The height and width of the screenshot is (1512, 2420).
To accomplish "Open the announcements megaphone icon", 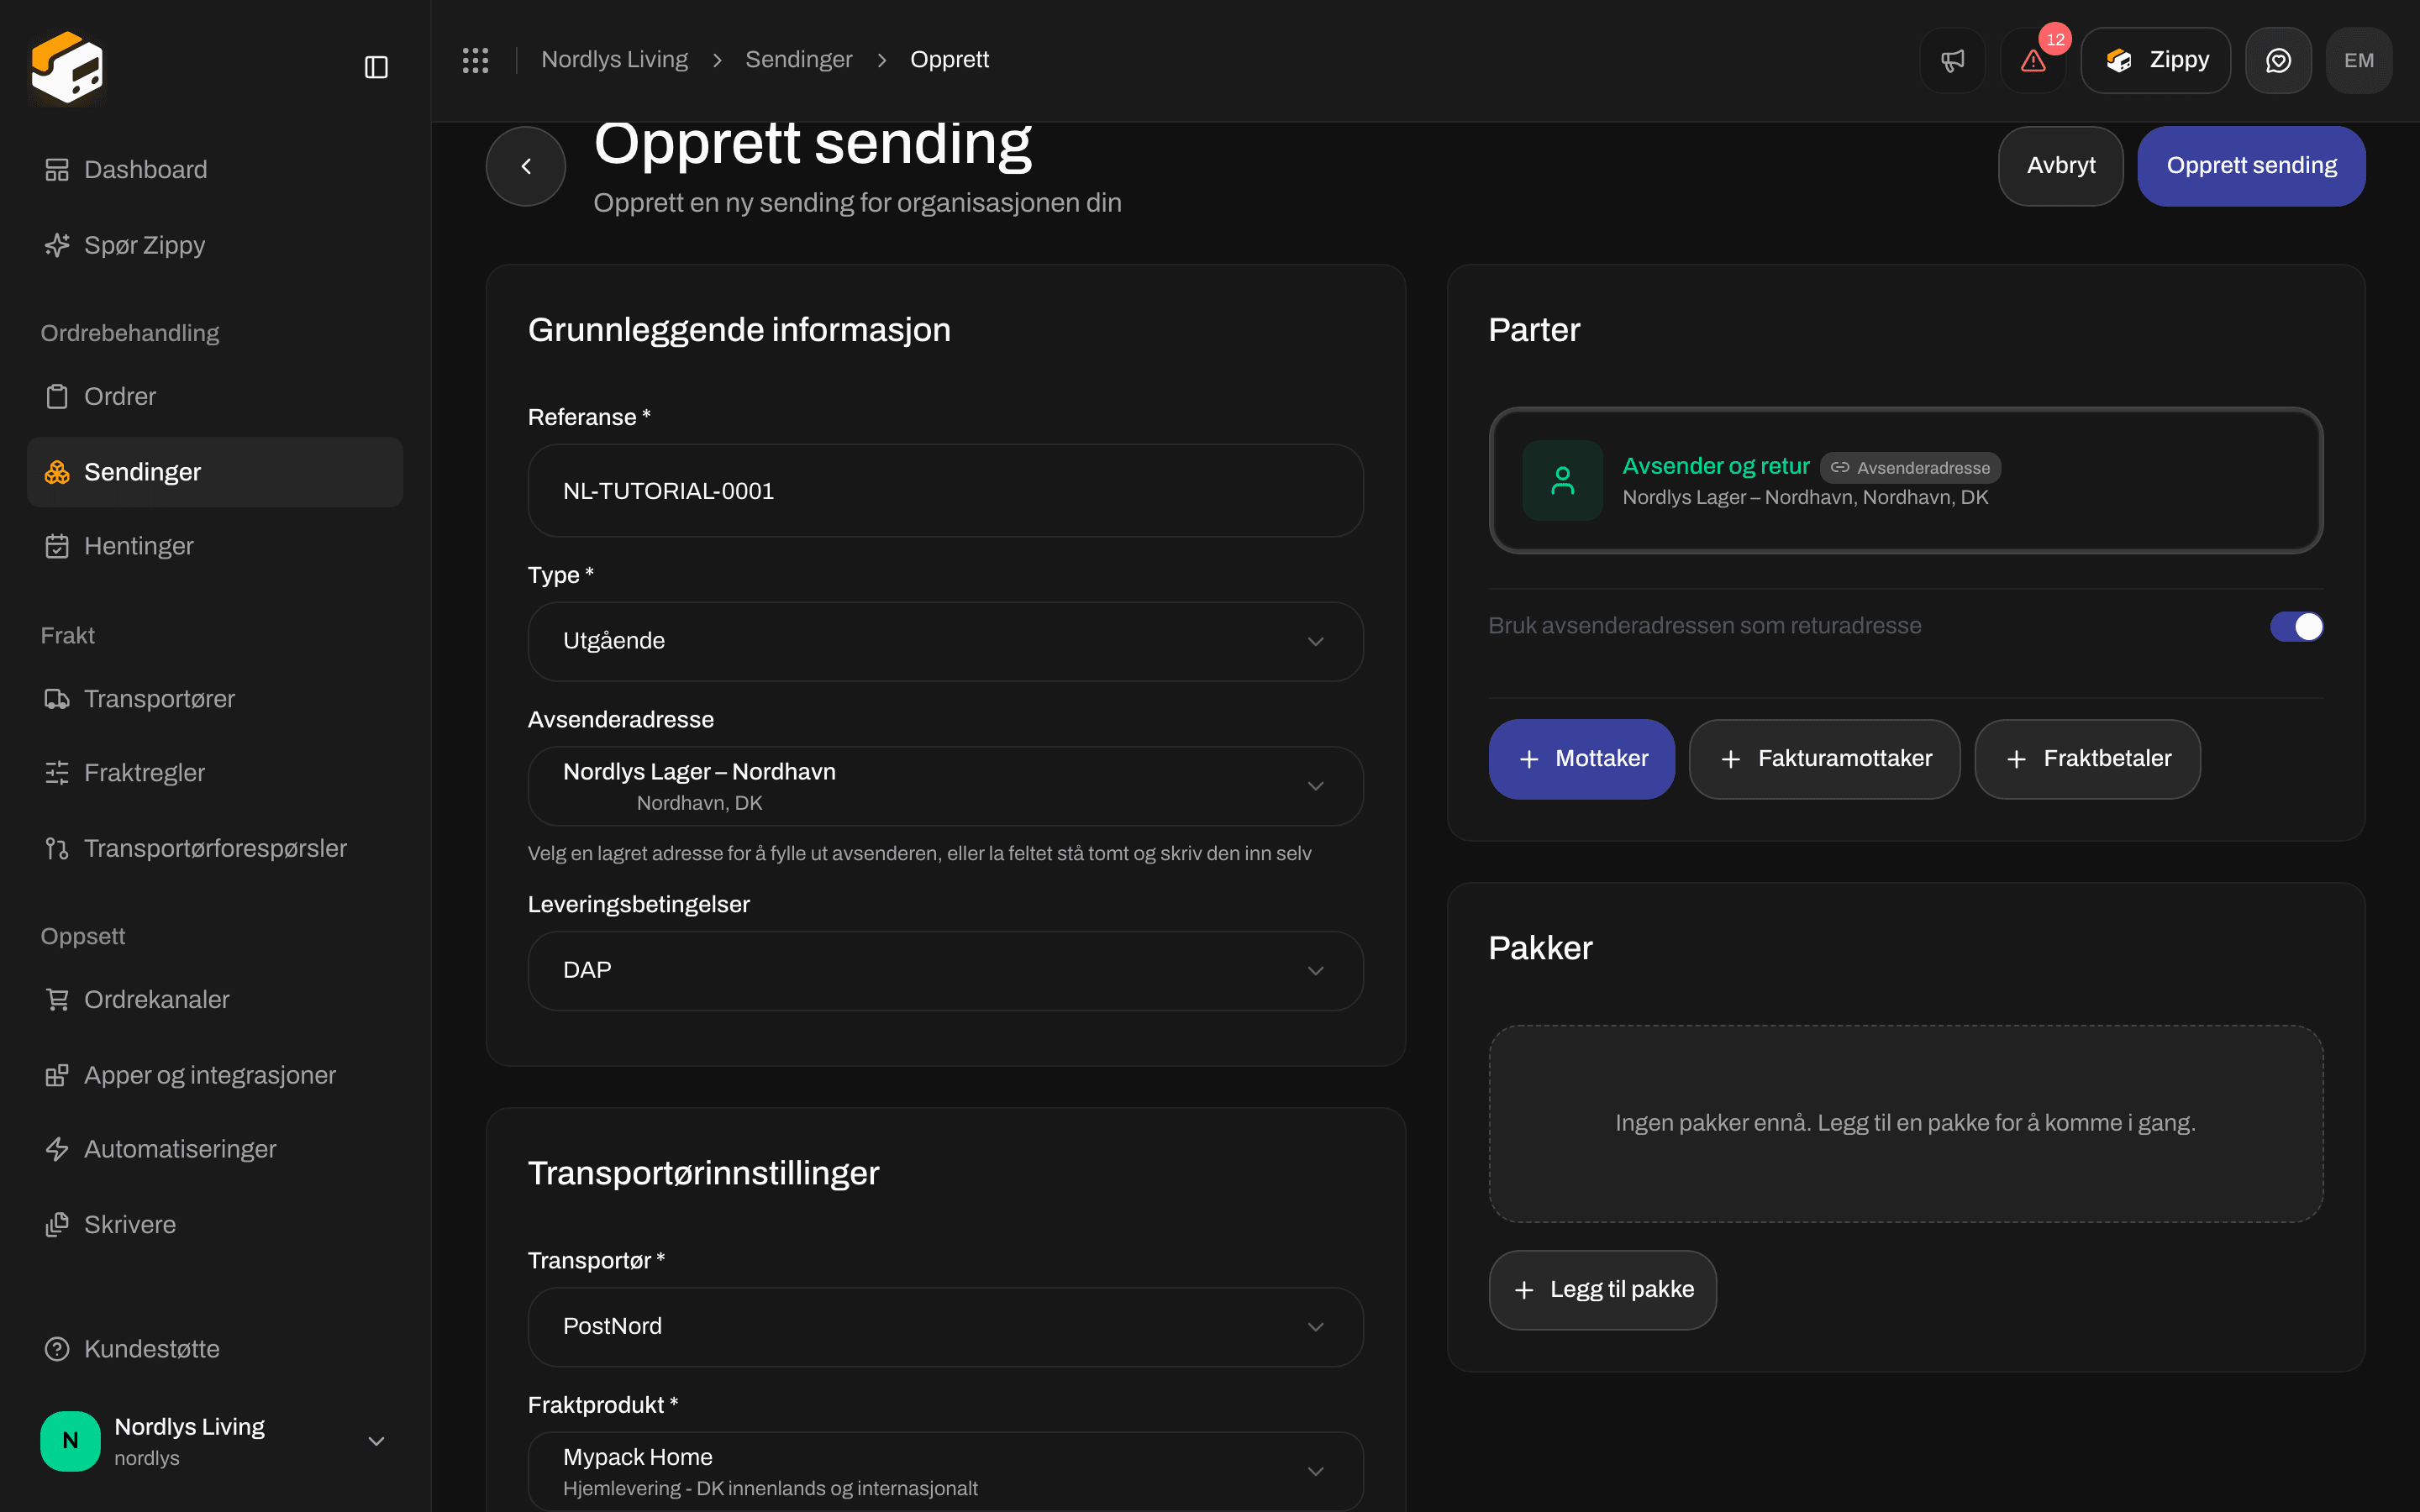I will pos(1952,61).
